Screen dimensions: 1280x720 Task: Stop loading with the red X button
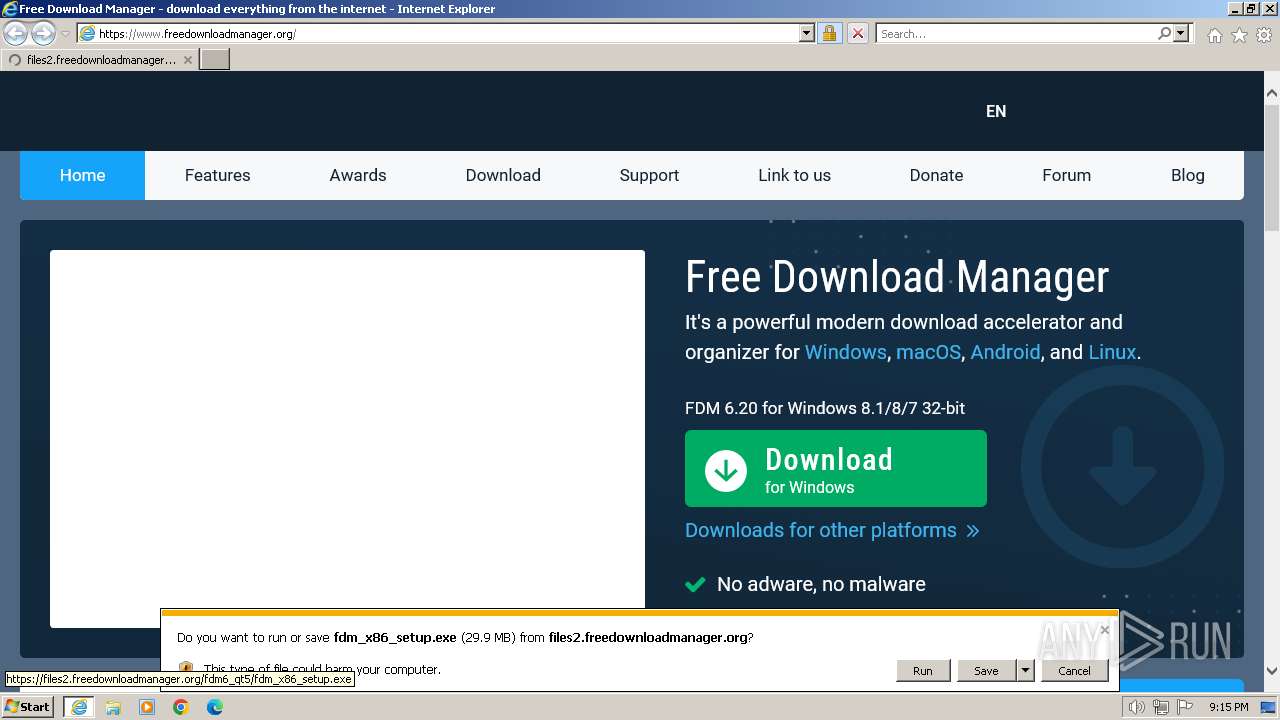pyautogui.click(x=857, y=33)
